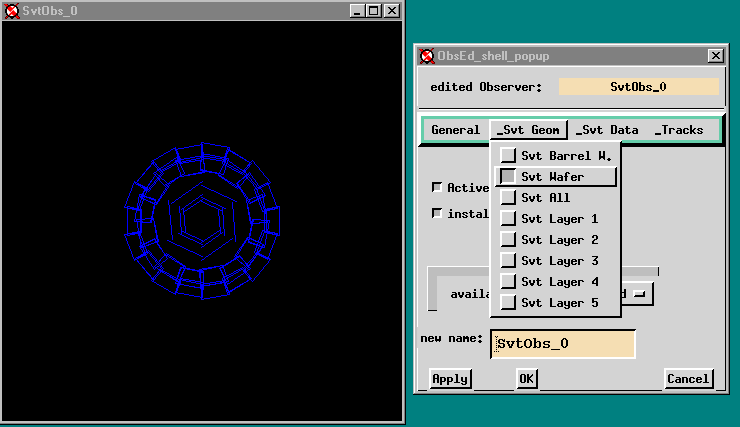Open the Svt Data menu
The width and height of the screenshot is (740, 427).
pyautogui.click(x=607, y=130)
